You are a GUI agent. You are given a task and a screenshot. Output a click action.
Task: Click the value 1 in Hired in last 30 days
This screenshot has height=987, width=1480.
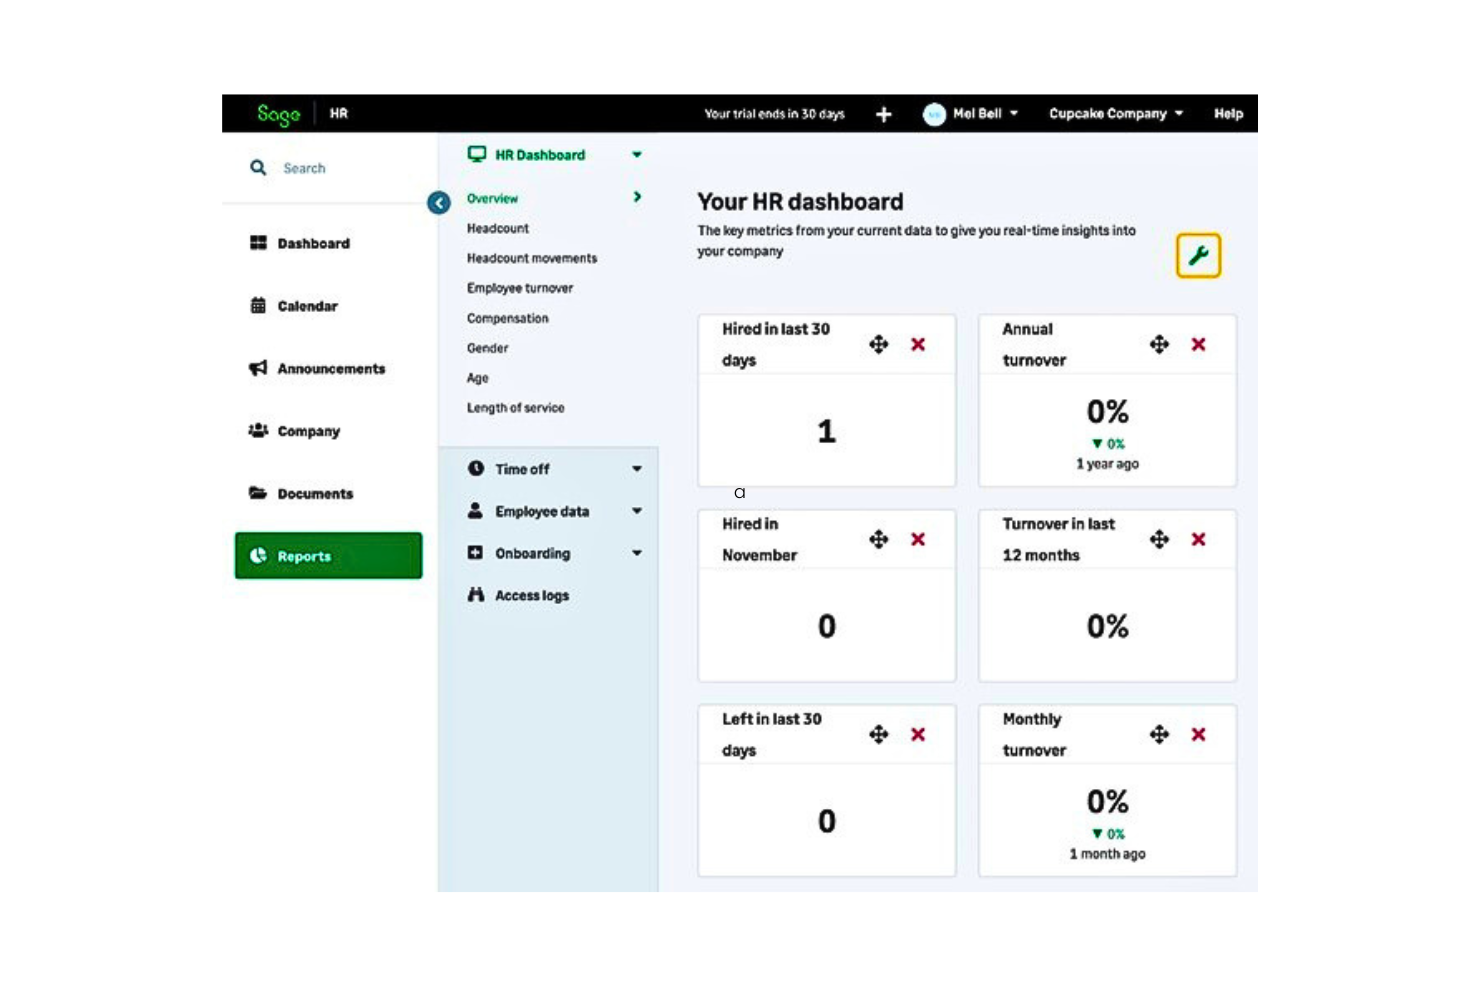coord(826,431)
